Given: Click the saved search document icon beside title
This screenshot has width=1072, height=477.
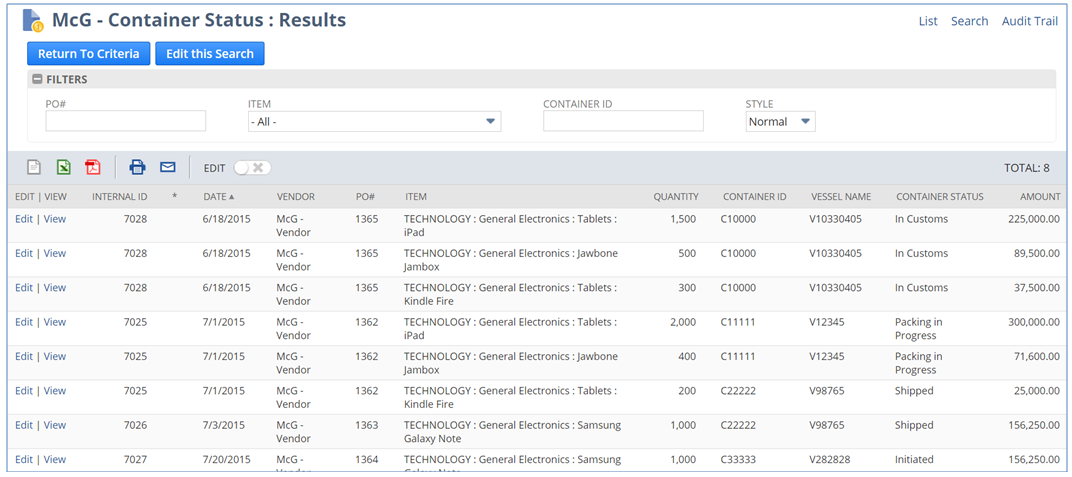Looking at the screenshot, I should click(33, 21).
